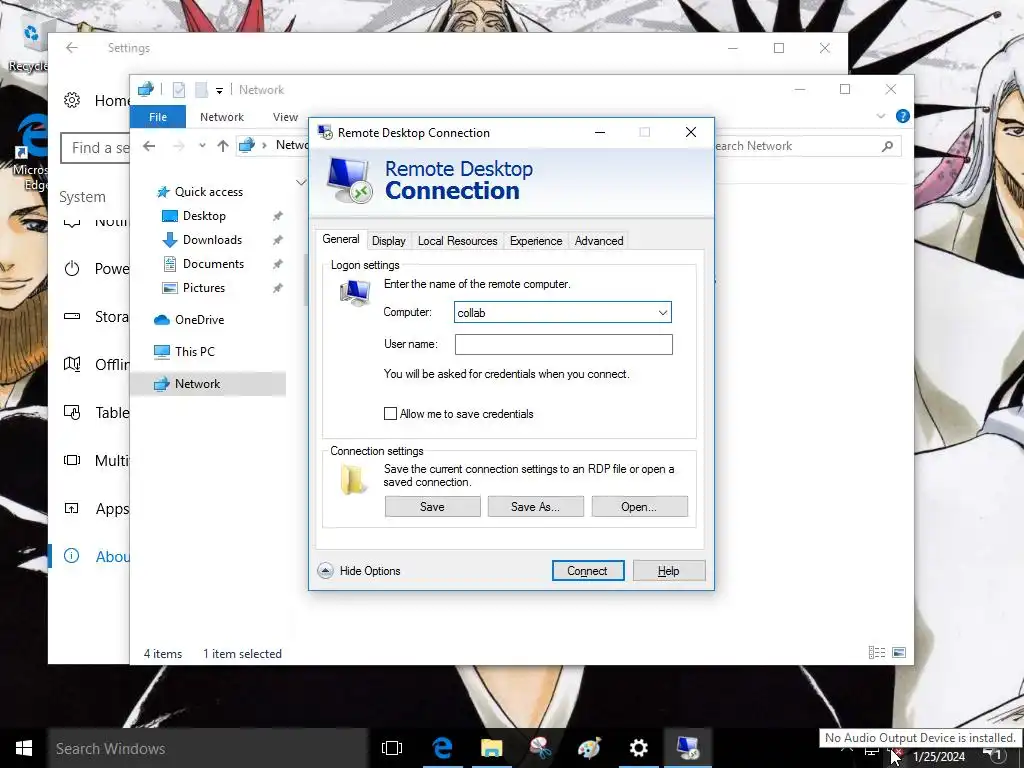
Task: Open Task View from the taskbar
Action: pos(392,748)
